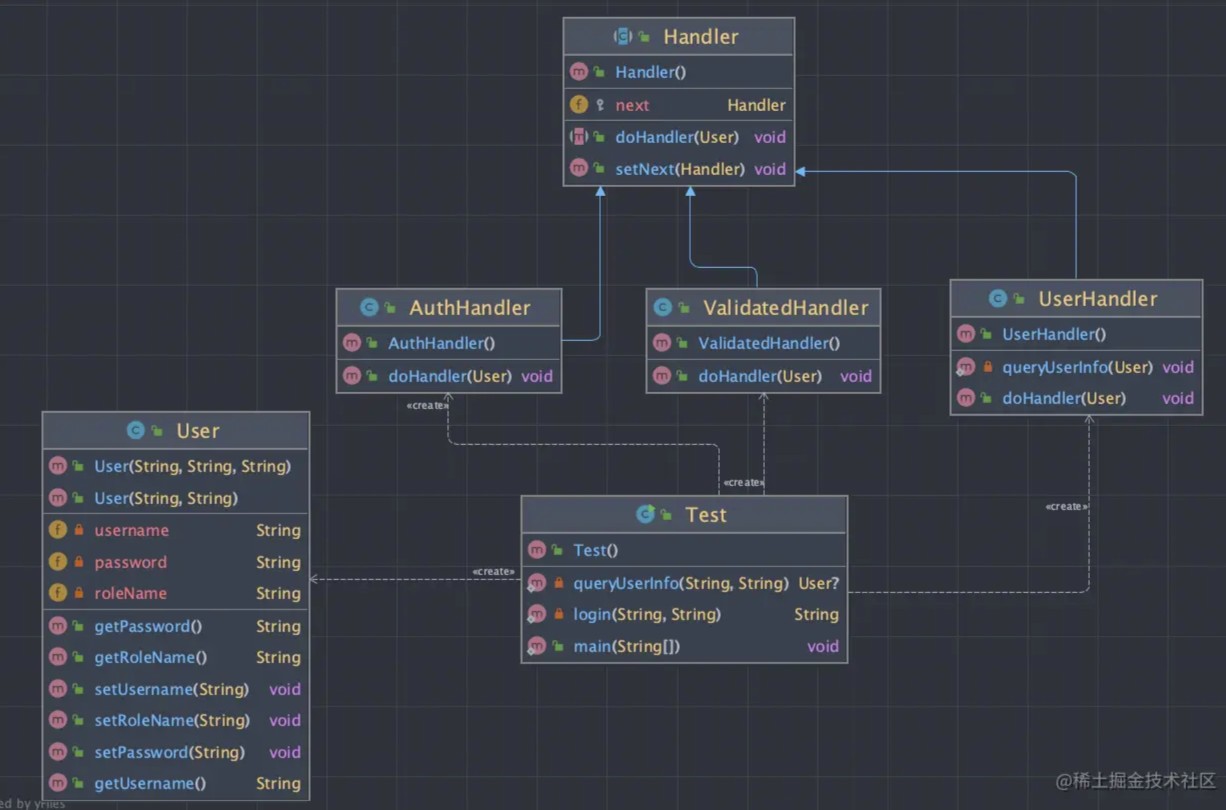
Task: Click the method icon beside setUsername(String)
Action: coord(58,689)
